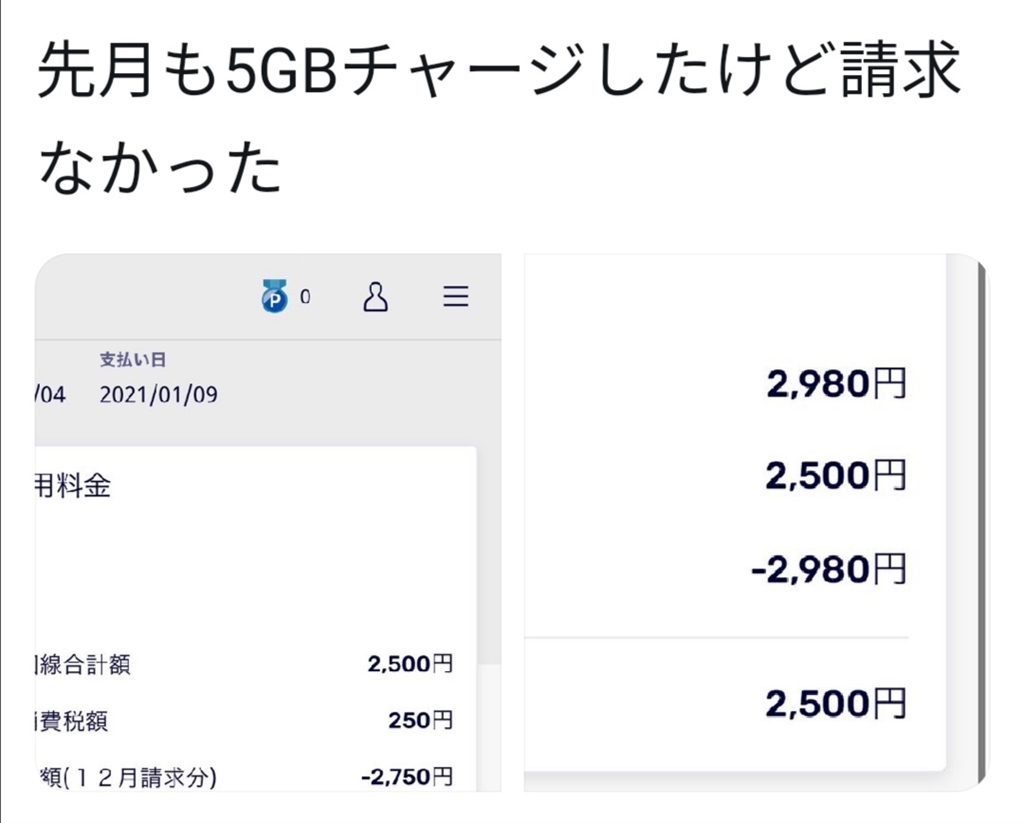Click the gray scrollbar on right image edge

[x=980, y=522]
